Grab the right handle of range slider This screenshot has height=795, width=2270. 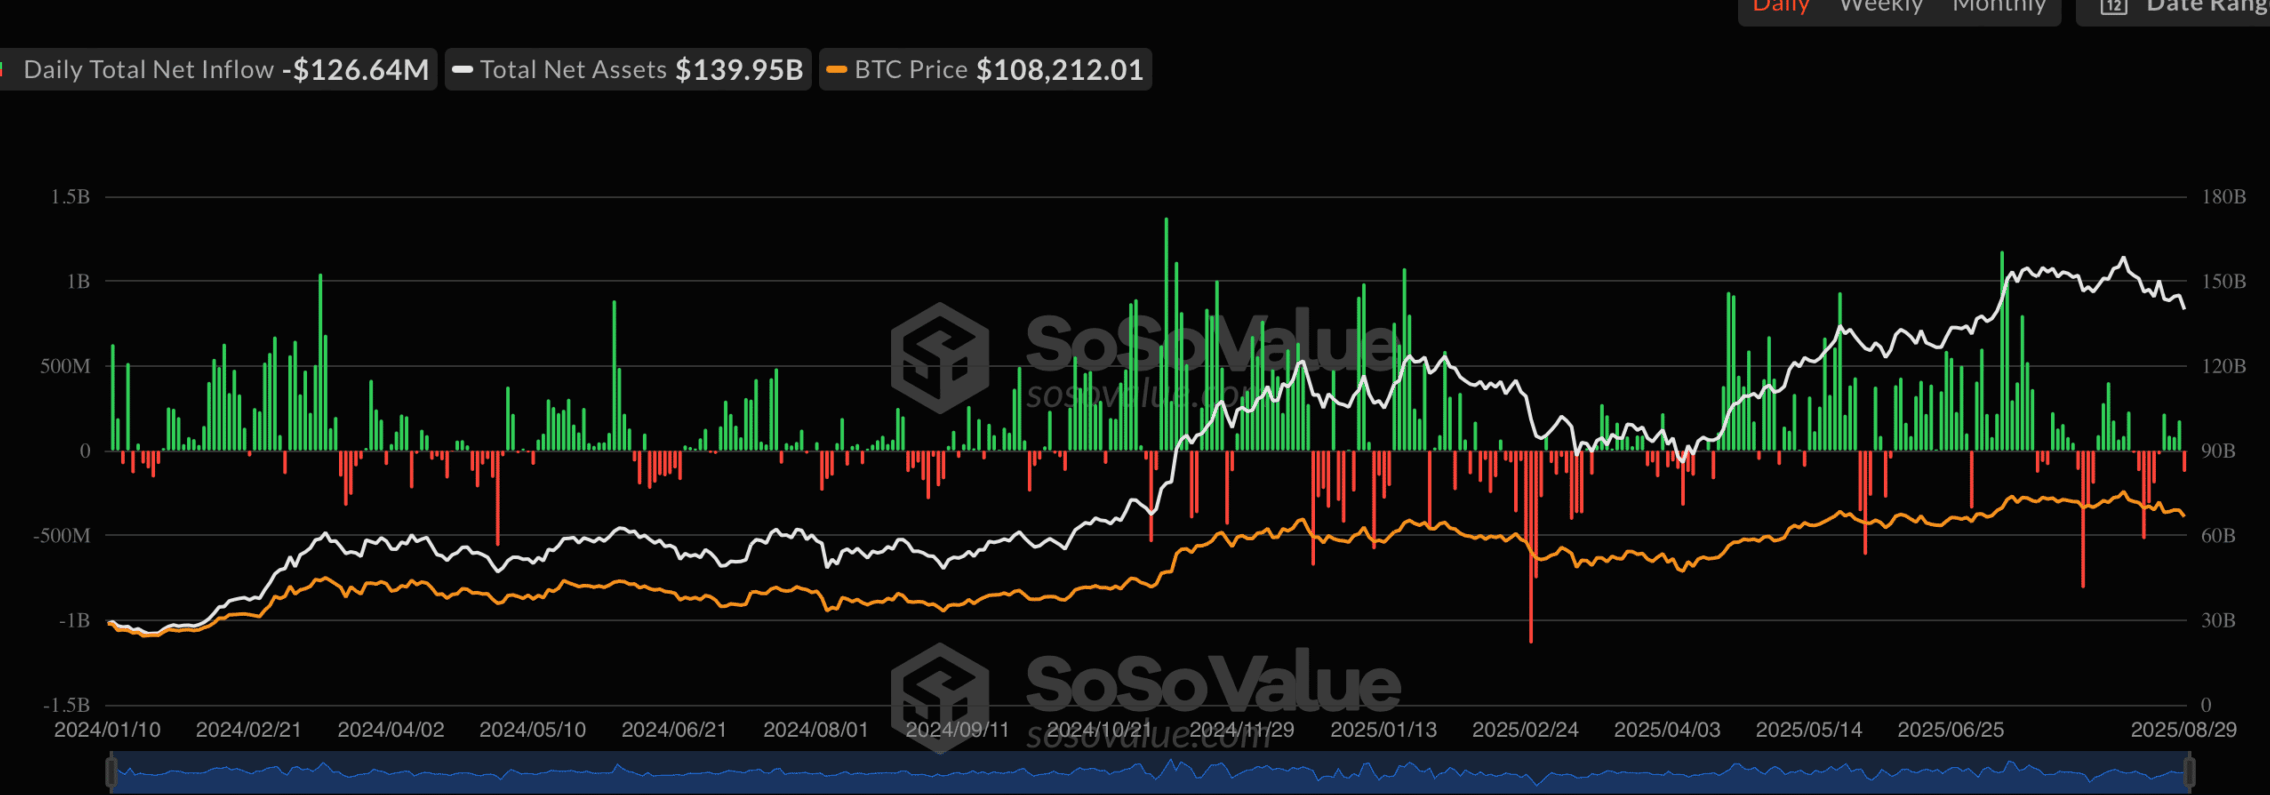(x=2189, y=772)
